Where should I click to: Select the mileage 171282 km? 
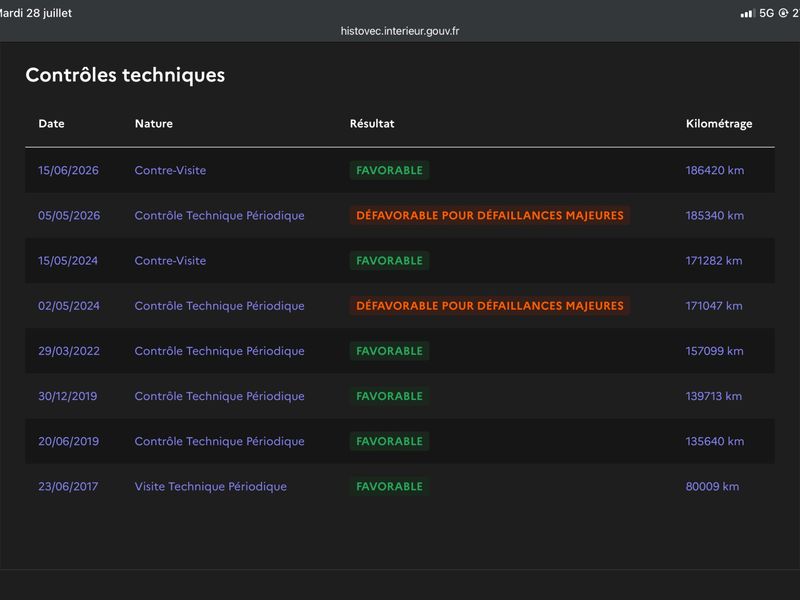pyautogui.click(x=714, y=261)
